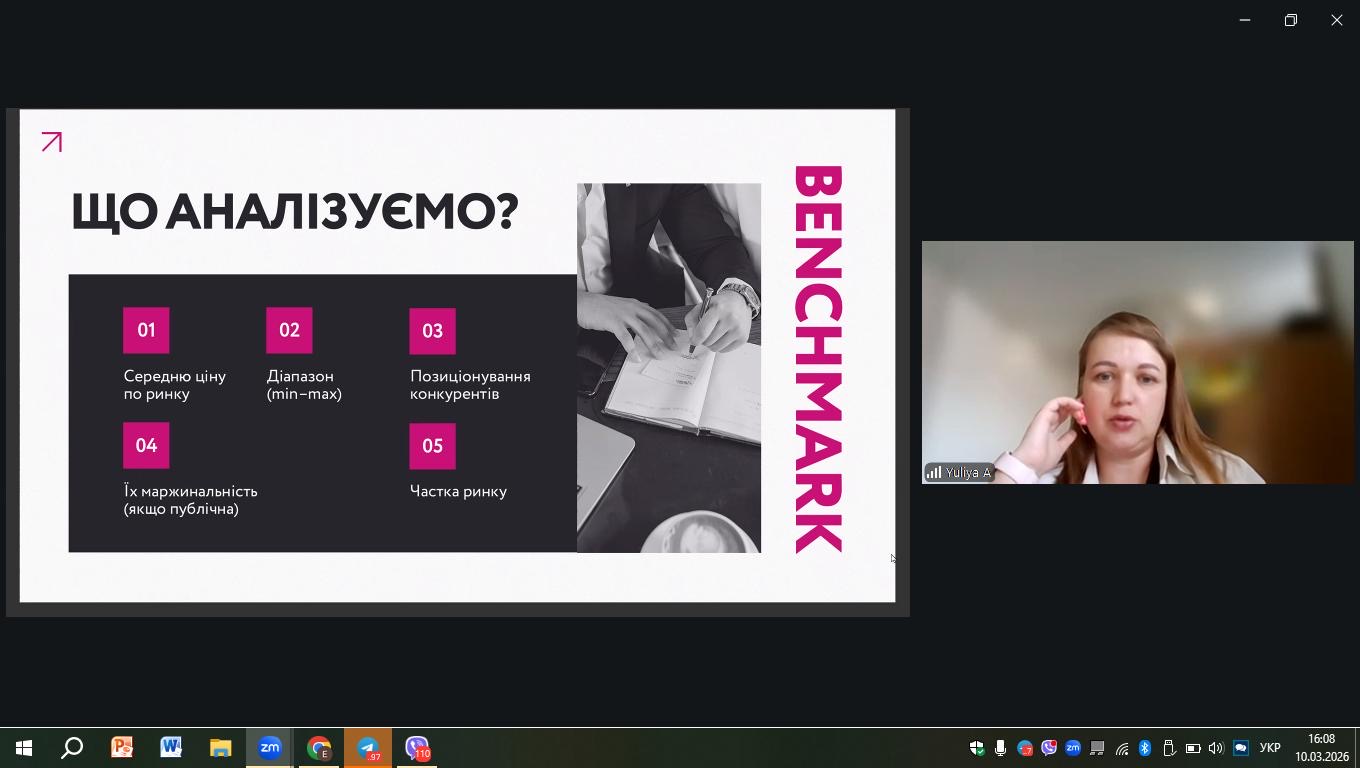Image resolution: width=1360 pixels, height=768 pixels.
Task: Click the text 'Частка ринку'
Action: click(458, 491)
